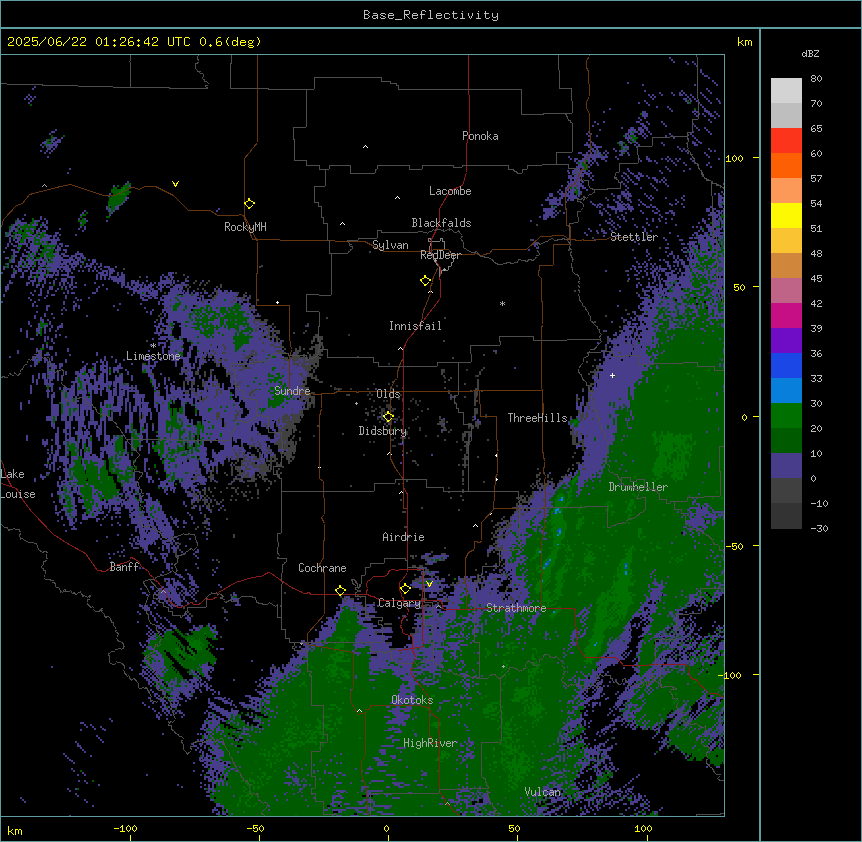The width and height of the screenshot is (862, 842).
Task: Click the Sundre label
Action: [x=292, y=391]
